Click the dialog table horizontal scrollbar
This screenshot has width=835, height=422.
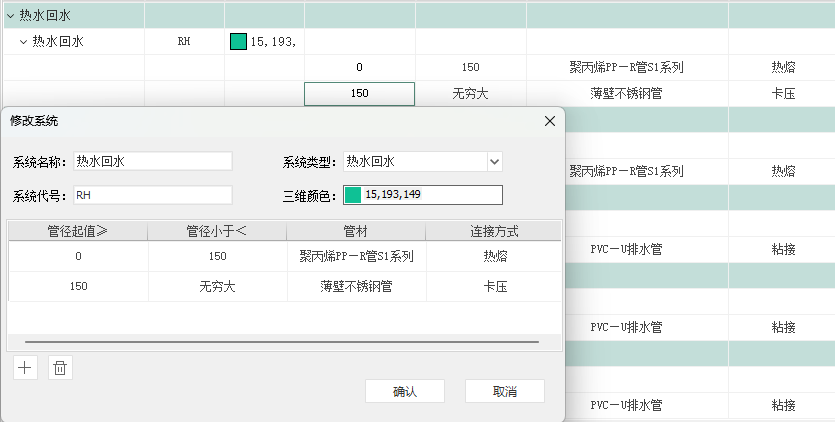pos(275,342)
